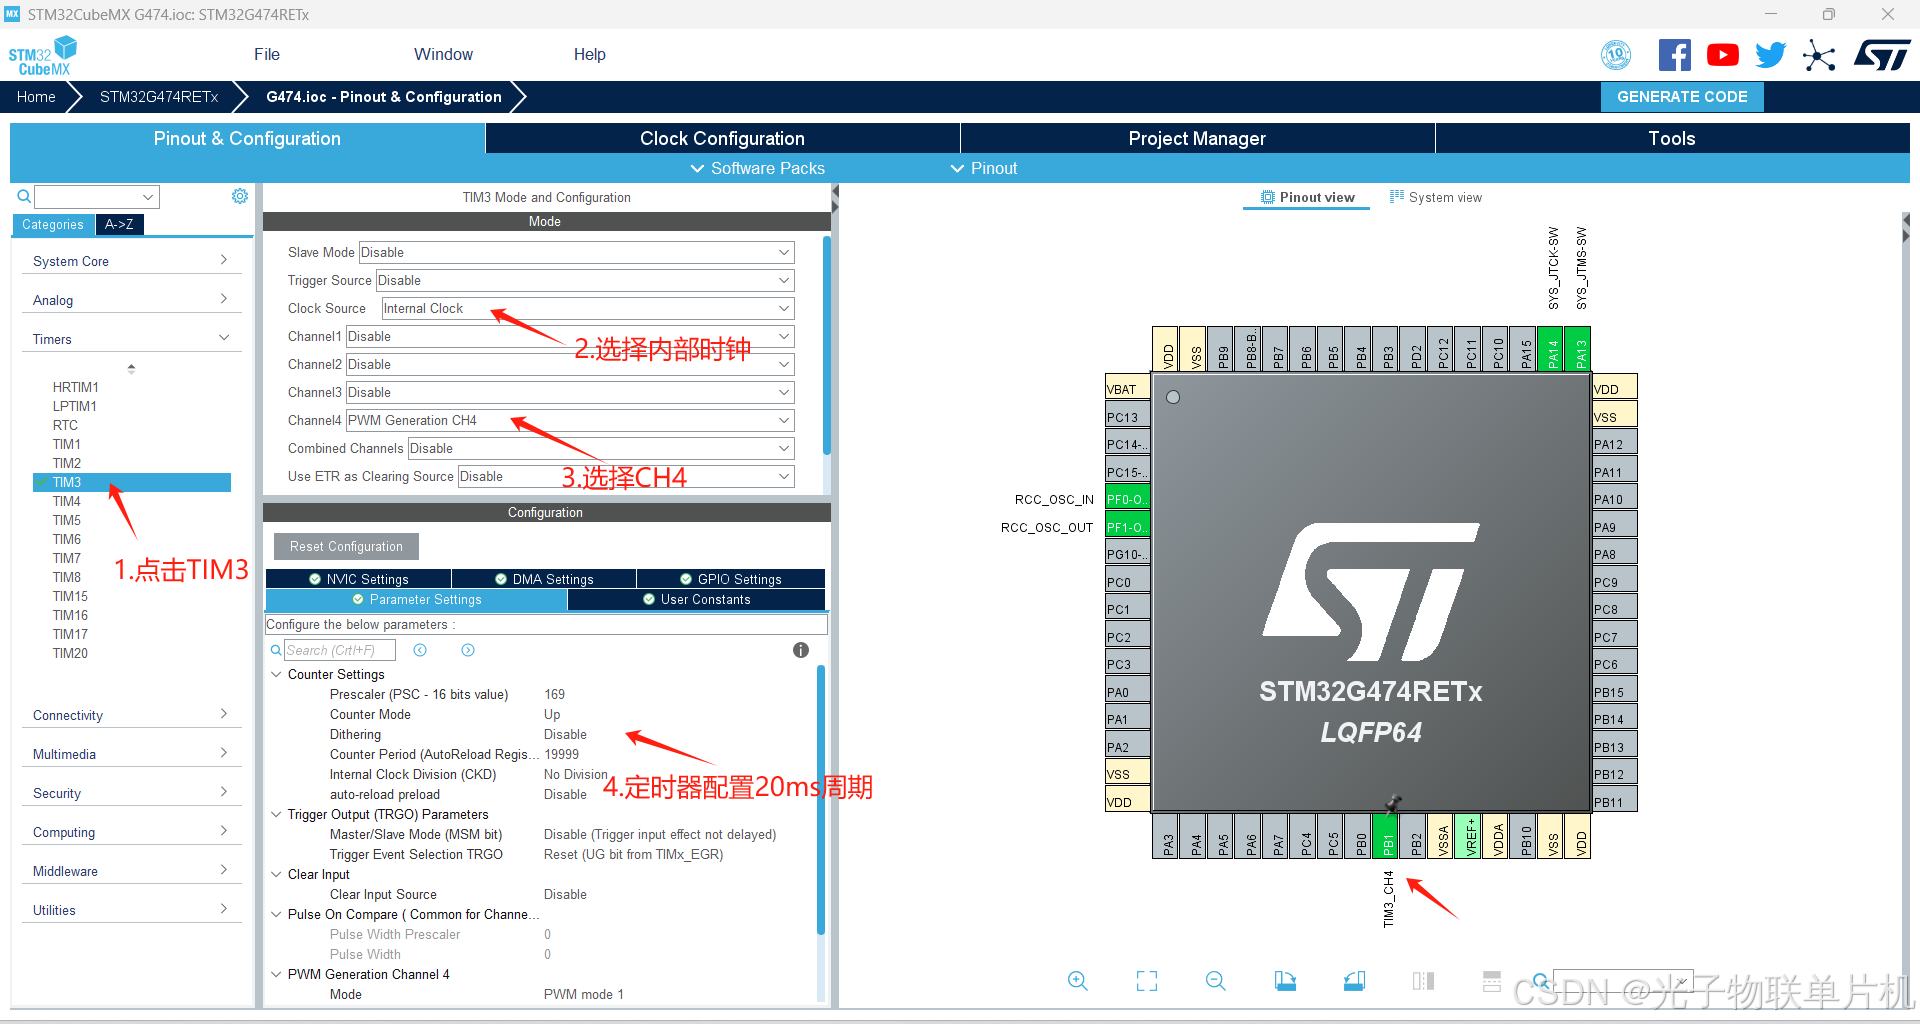Select TIM4 in the timers list

coord(67,501)
